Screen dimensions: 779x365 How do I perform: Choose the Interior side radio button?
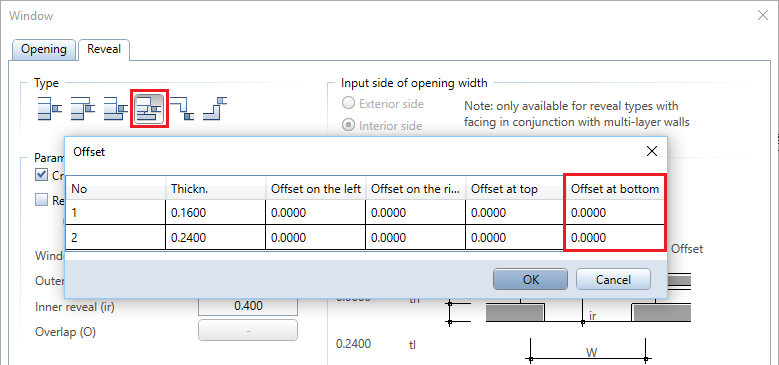tap(349, 125)
